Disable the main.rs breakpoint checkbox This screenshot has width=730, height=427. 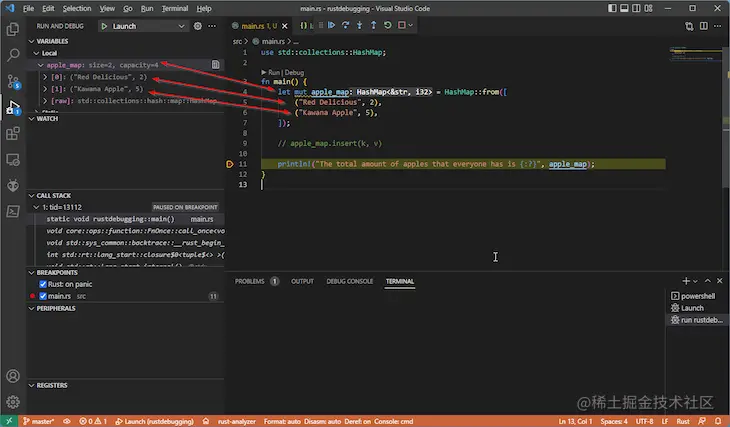[x=42, y=296]
